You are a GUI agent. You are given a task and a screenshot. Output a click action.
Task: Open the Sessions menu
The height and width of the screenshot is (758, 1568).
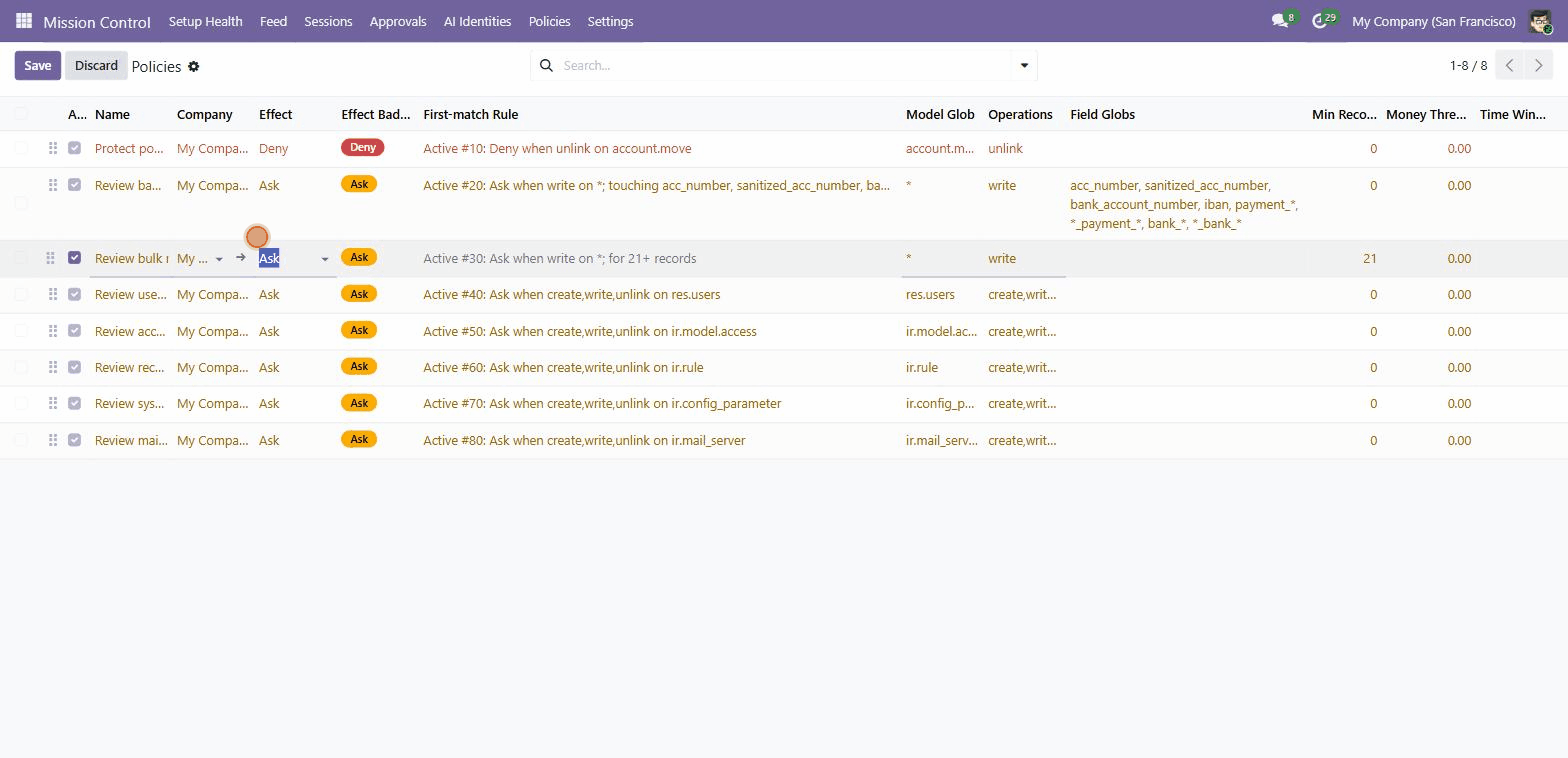pos(328,21)
